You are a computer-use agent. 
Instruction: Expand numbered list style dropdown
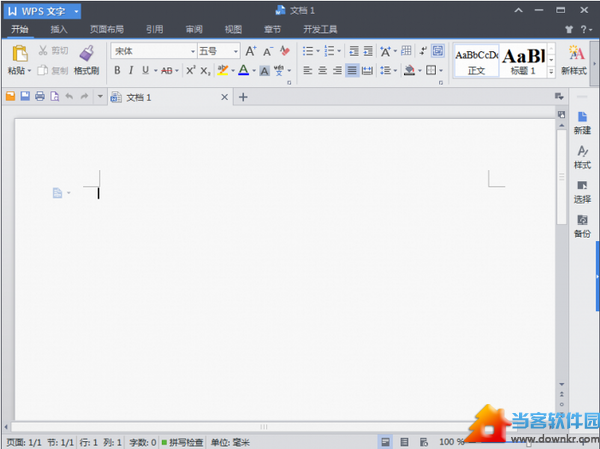point(339,51)
